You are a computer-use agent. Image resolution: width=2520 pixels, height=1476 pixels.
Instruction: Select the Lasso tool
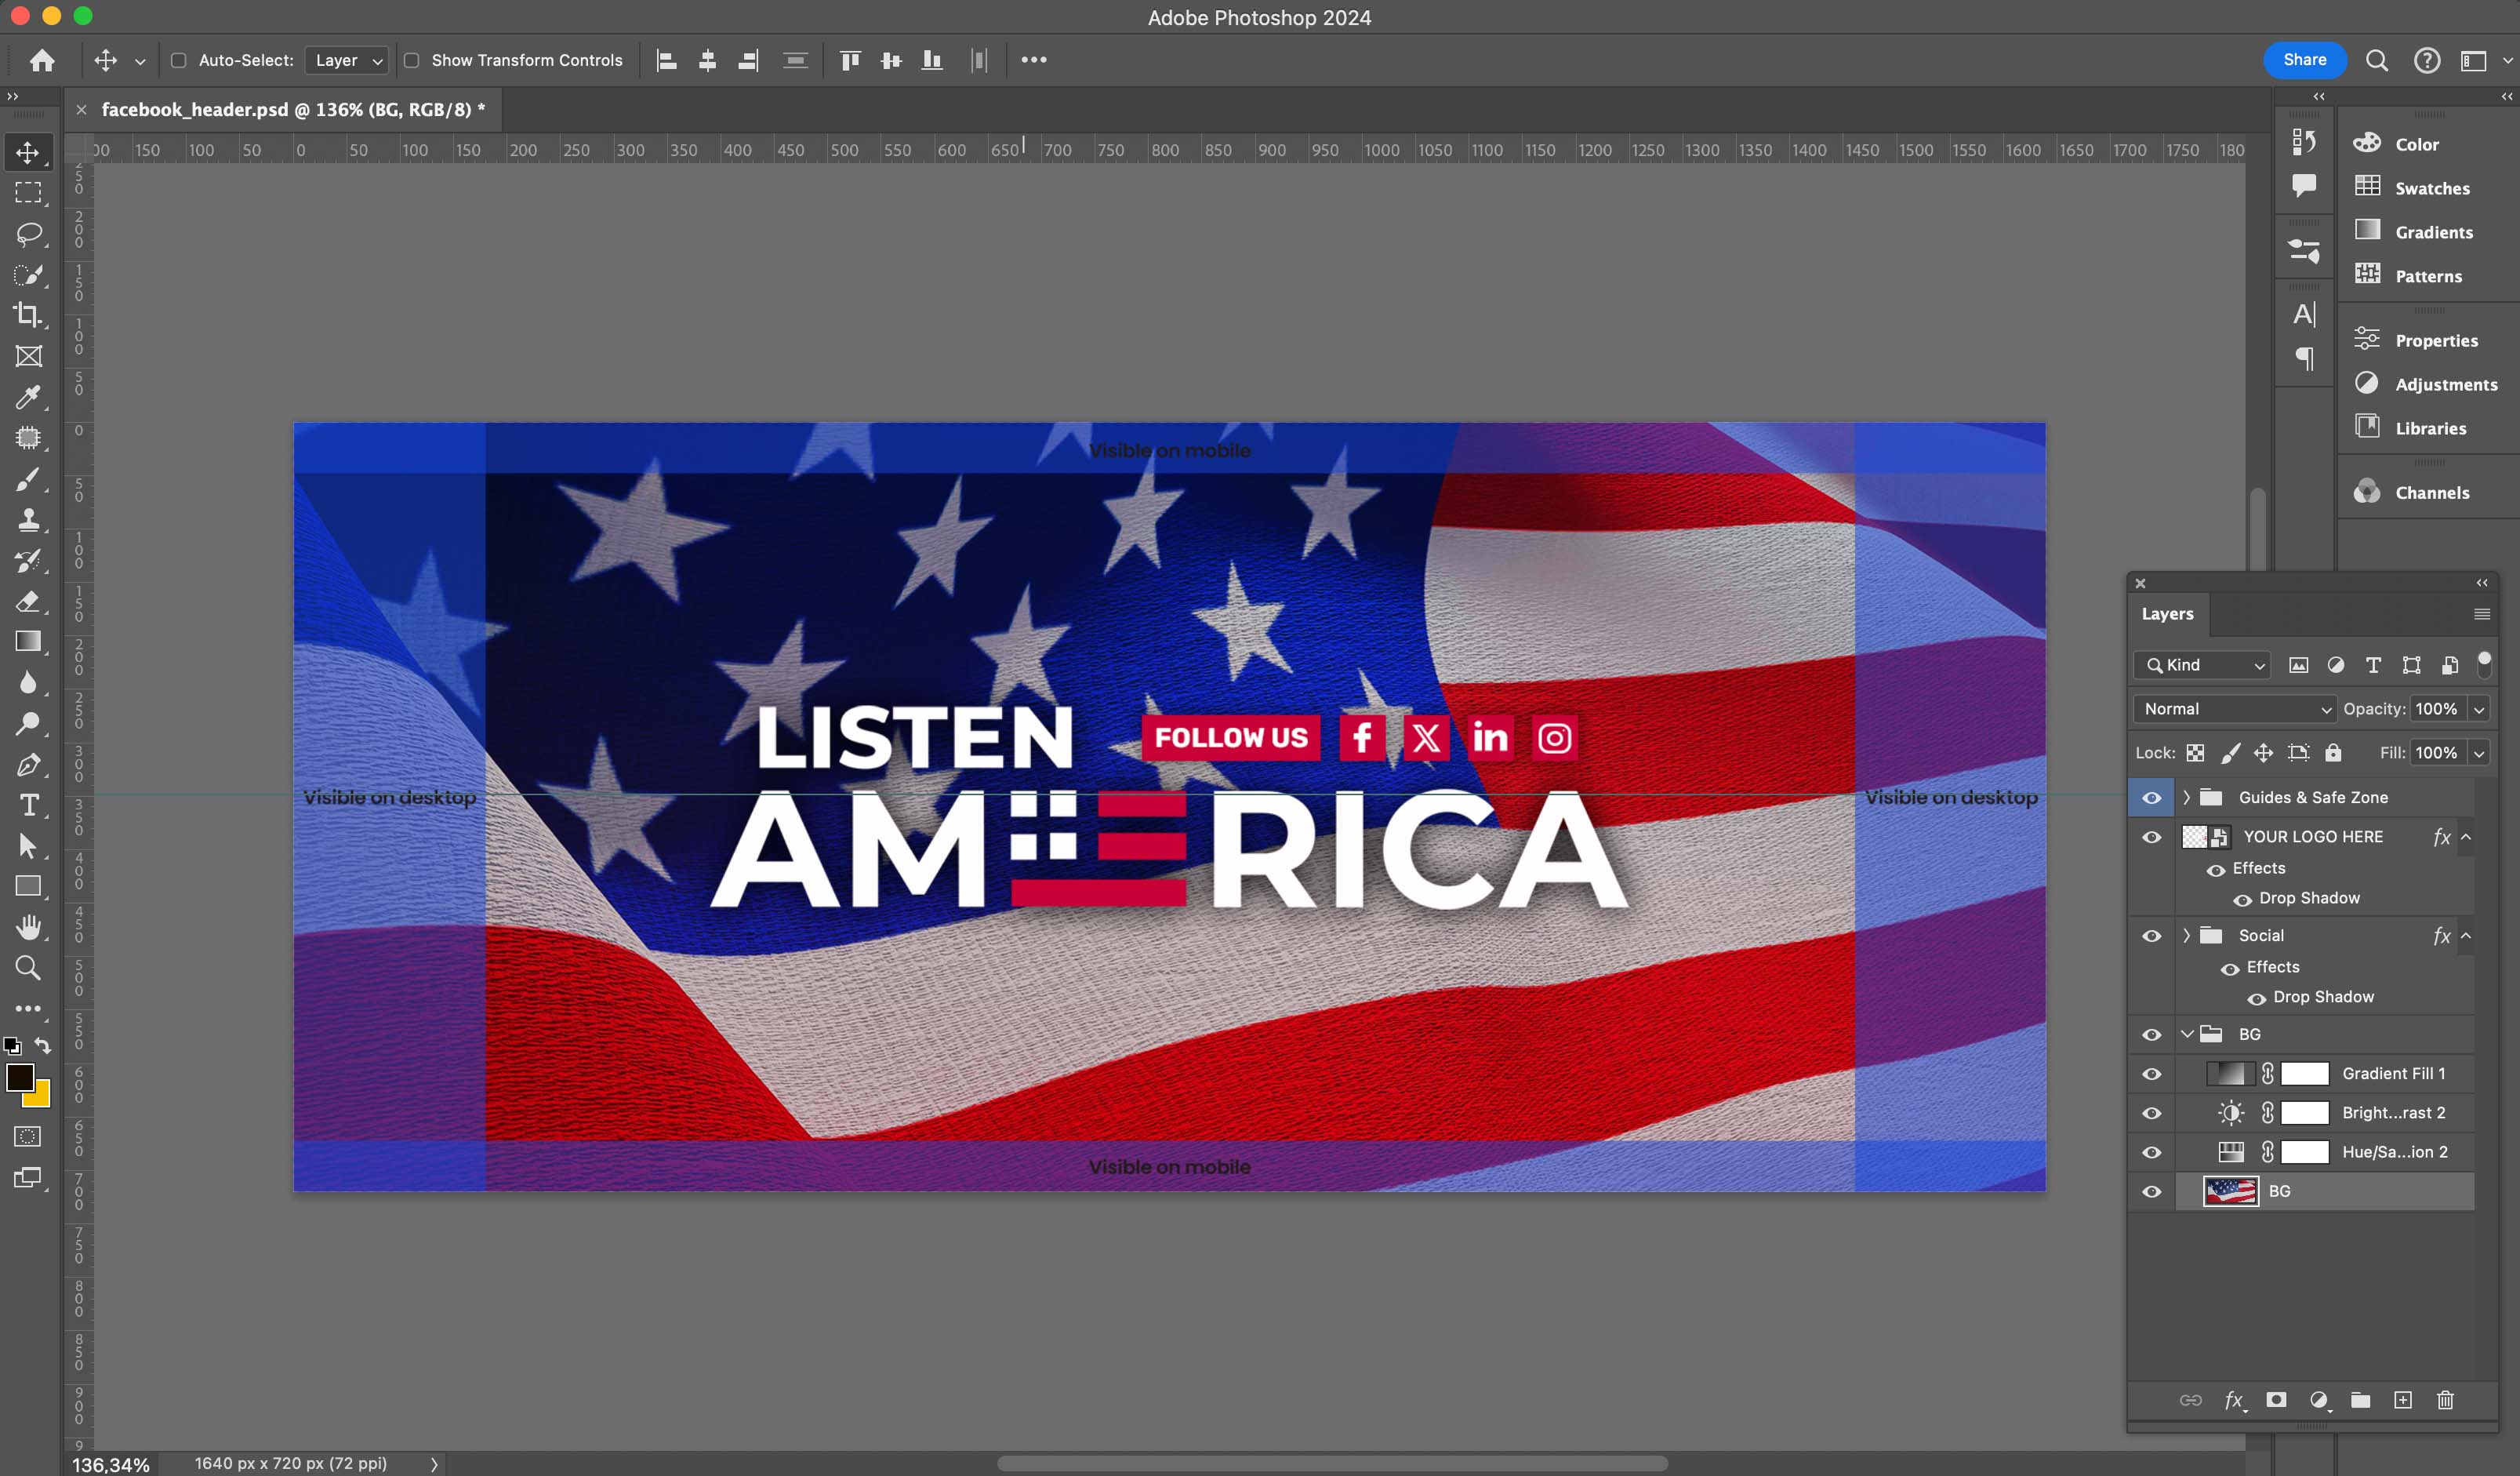pyautogui.click(x=28, y=234)
